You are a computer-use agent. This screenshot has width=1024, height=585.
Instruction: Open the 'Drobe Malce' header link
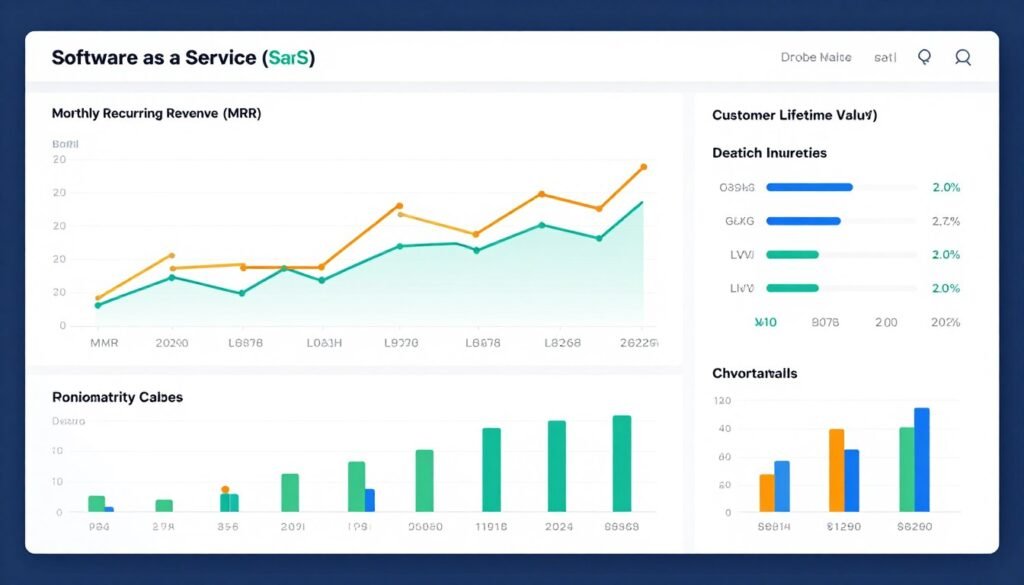click(816, 57)
